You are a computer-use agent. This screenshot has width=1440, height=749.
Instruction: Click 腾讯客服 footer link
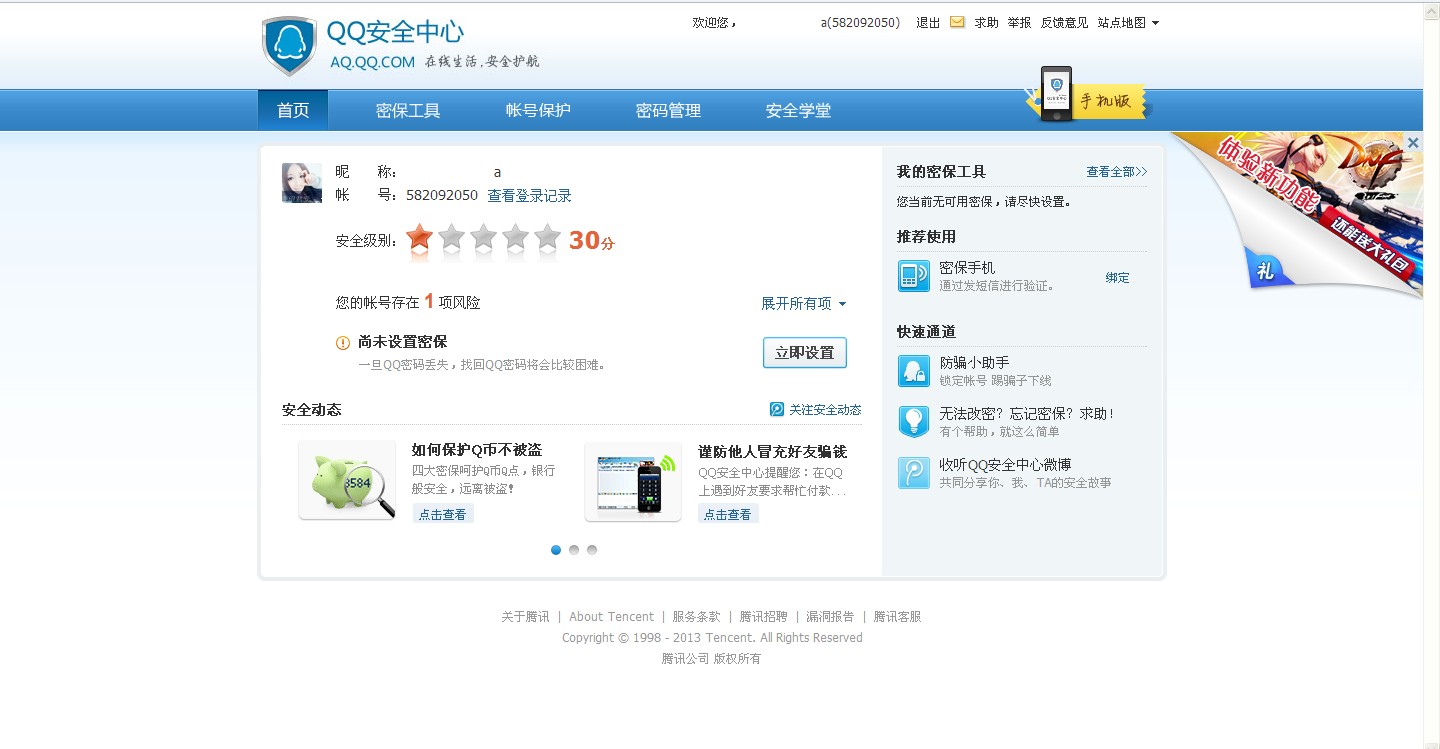(x=897, y=617)
